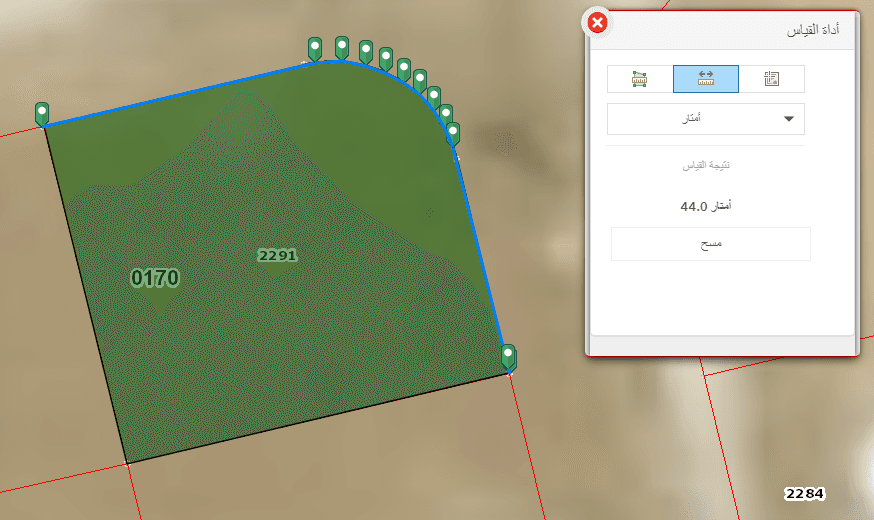The width and height of the screenshot is (874, 520).
Task: Click the leftmost green pin marker
Action: click(42, 114)
